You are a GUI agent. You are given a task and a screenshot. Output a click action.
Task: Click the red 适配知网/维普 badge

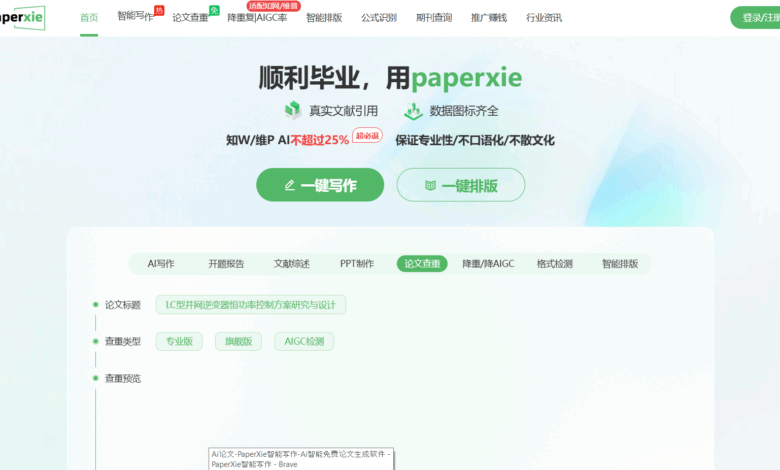pos(273,6)
